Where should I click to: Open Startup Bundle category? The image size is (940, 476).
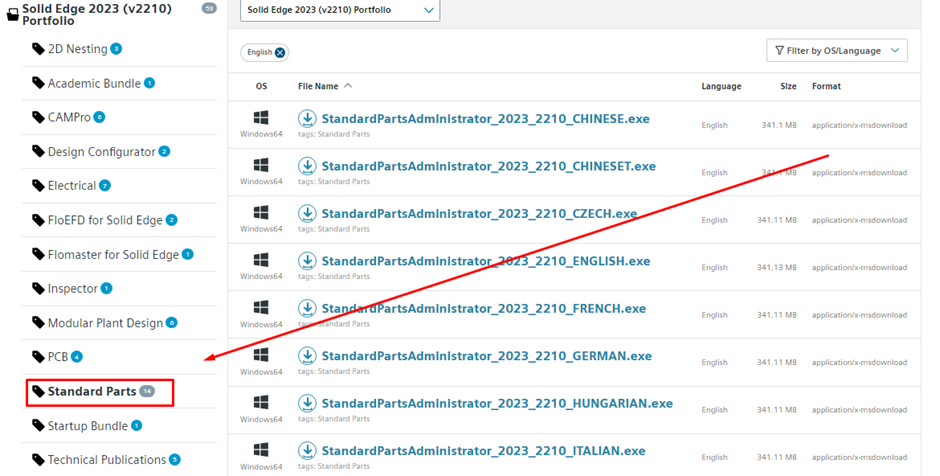tap(88, 426)
